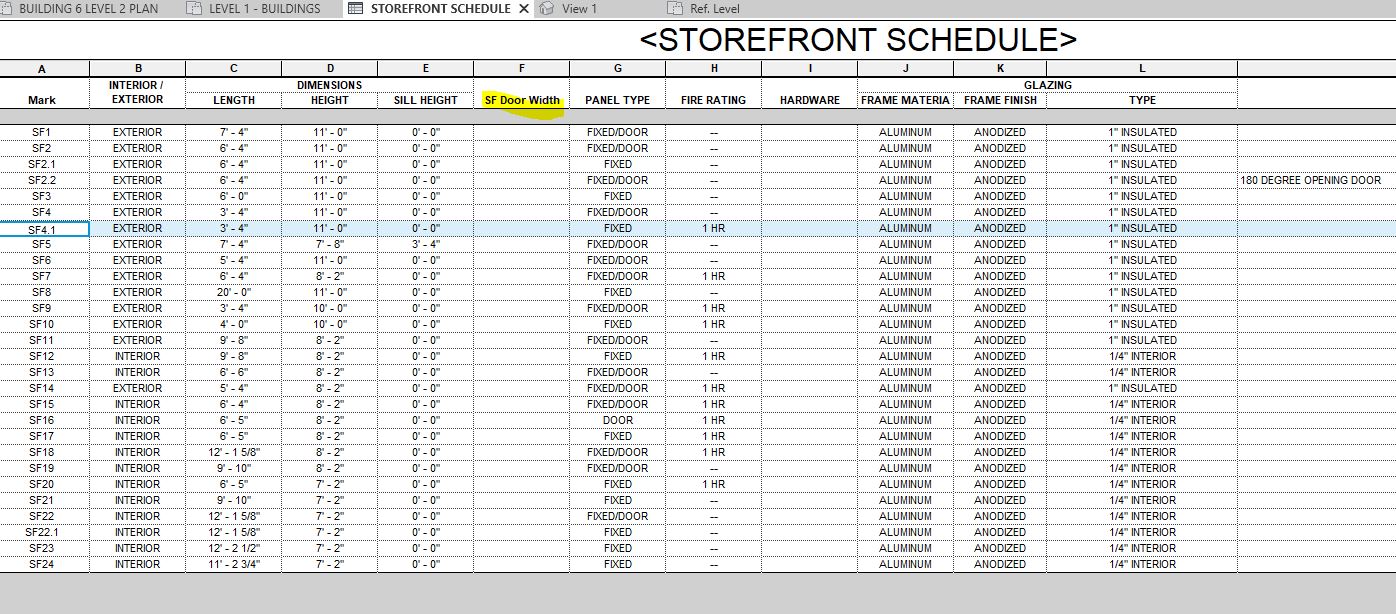Switch to the View 1 tab
Image resolution: width=1396 pixels, height=614 pixels.
[x=580, y=8]
